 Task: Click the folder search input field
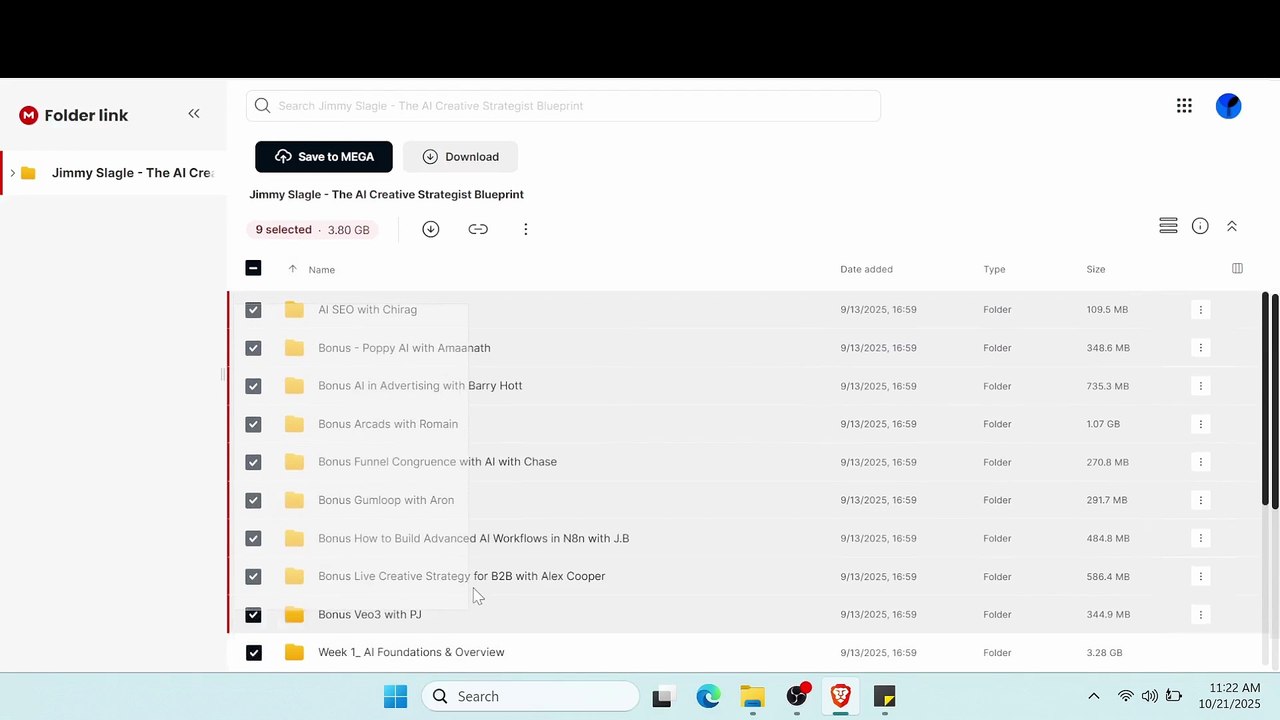coord(563,106)
